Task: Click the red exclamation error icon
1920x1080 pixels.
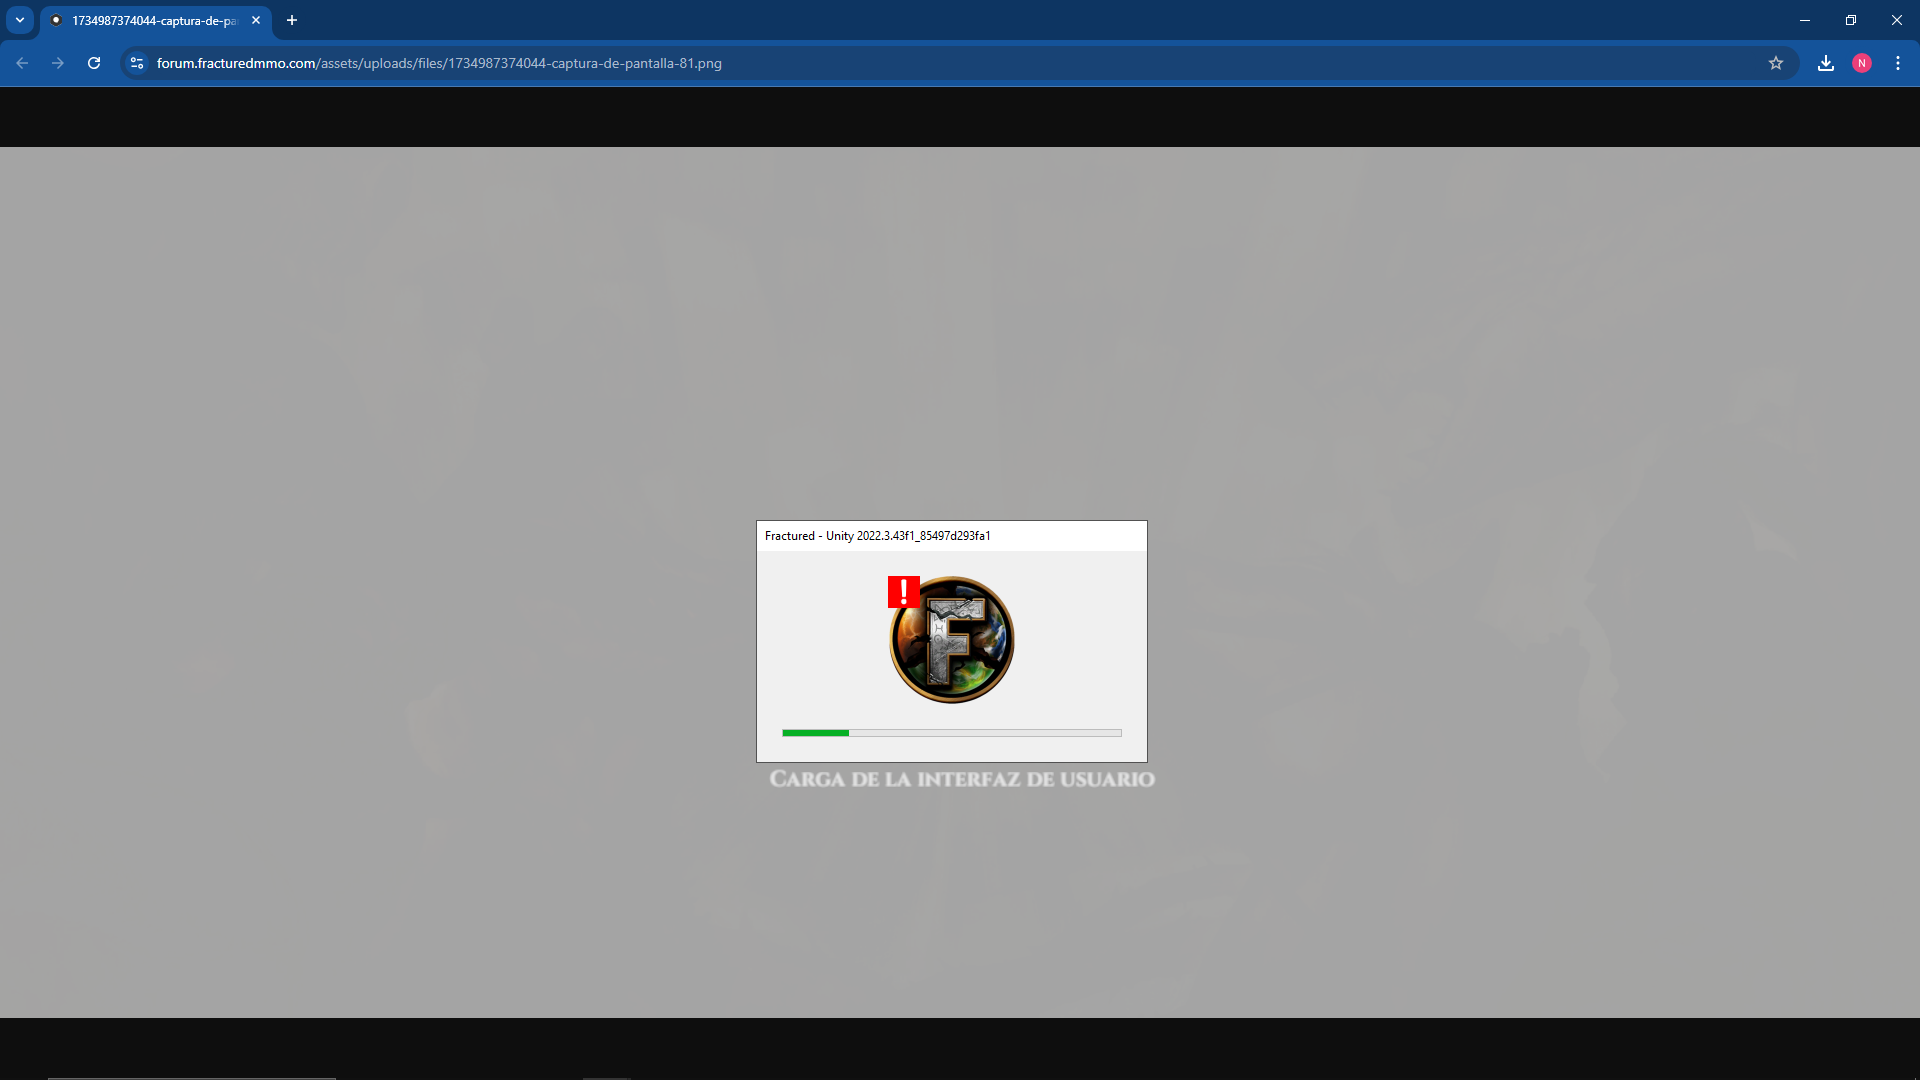Action: pyautogui.click(x=904, y=592)
